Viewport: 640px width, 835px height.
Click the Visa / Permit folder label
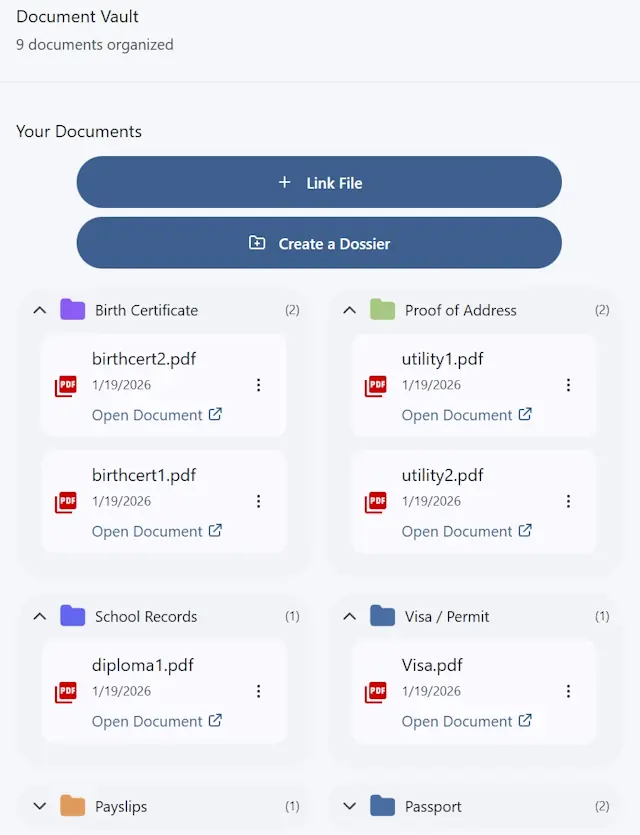[x=447, y=616]
